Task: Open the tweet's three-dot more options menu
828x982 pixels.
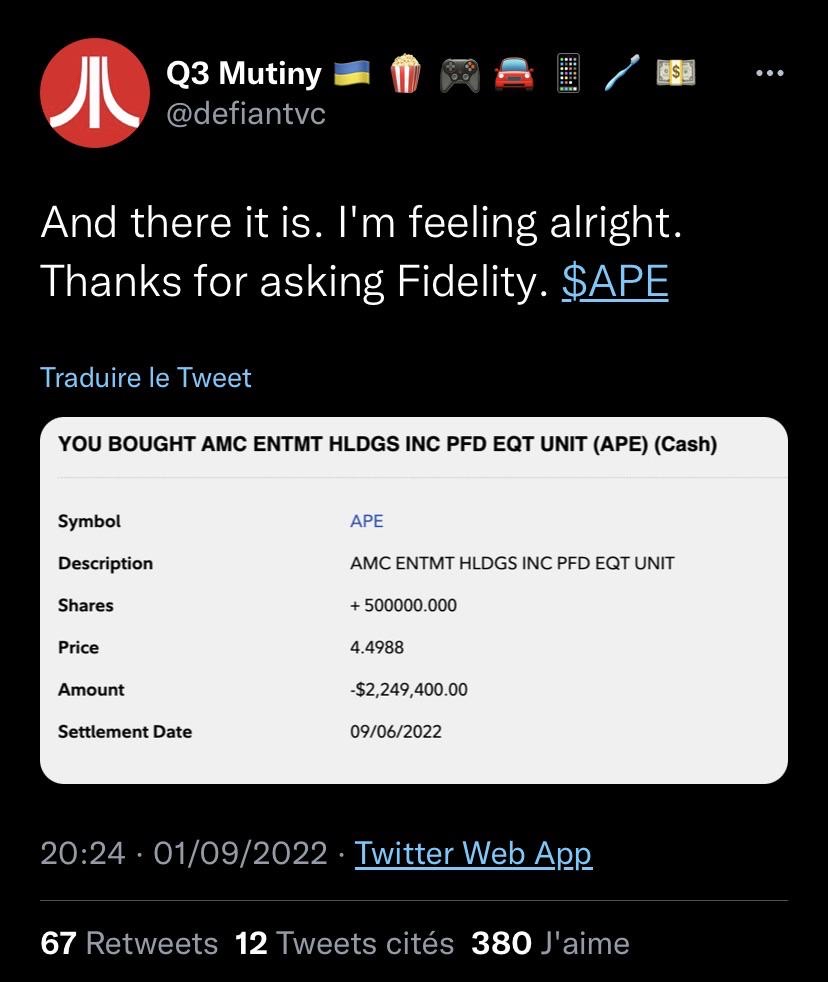Action: click(x=769, y=74)
